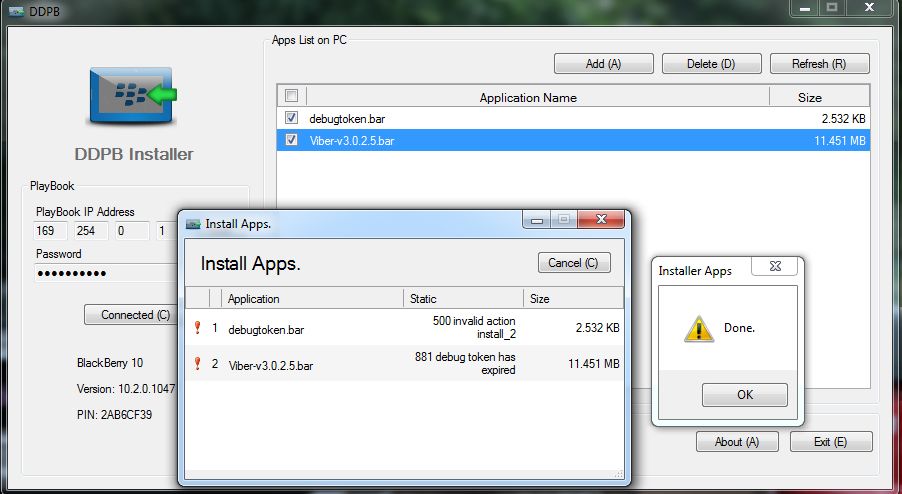Click the DDPB title bar app icon
The width and height of the screenshot is (902, 494).
click(x=17, y=11)
